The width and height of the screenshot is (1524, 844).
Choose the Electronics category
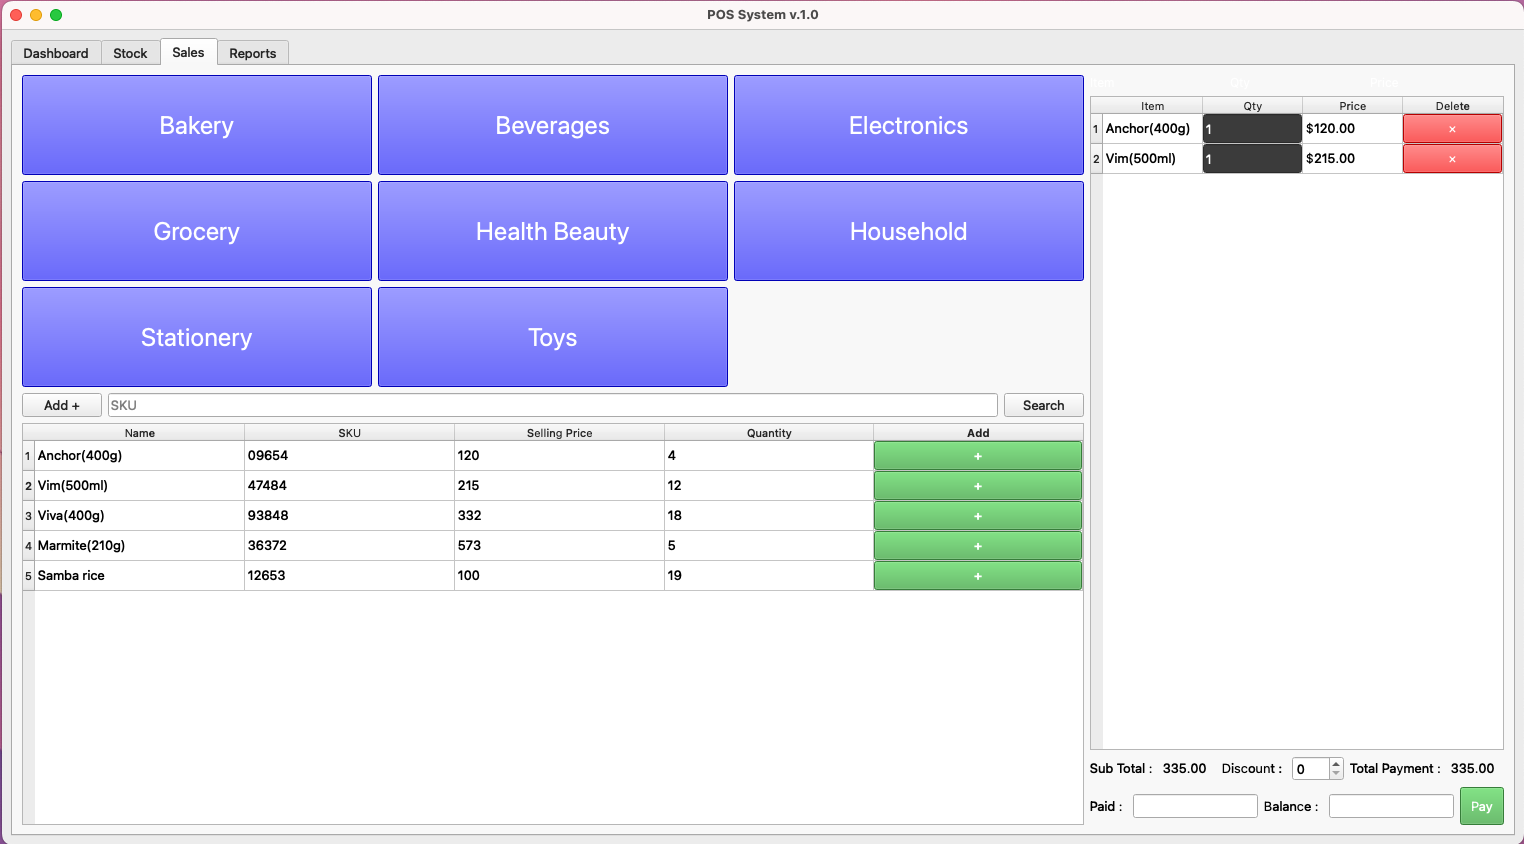point(909,125)
